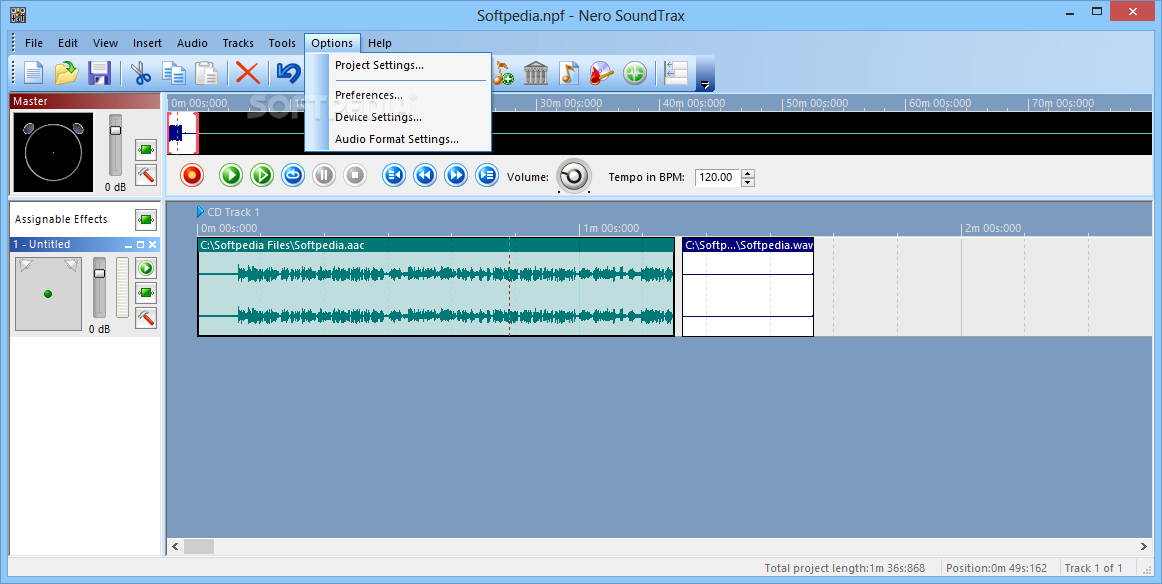The image size is (1162, 584).
Task: Choose Device Settings... from Options menu
Action: (x=399, y=117)
